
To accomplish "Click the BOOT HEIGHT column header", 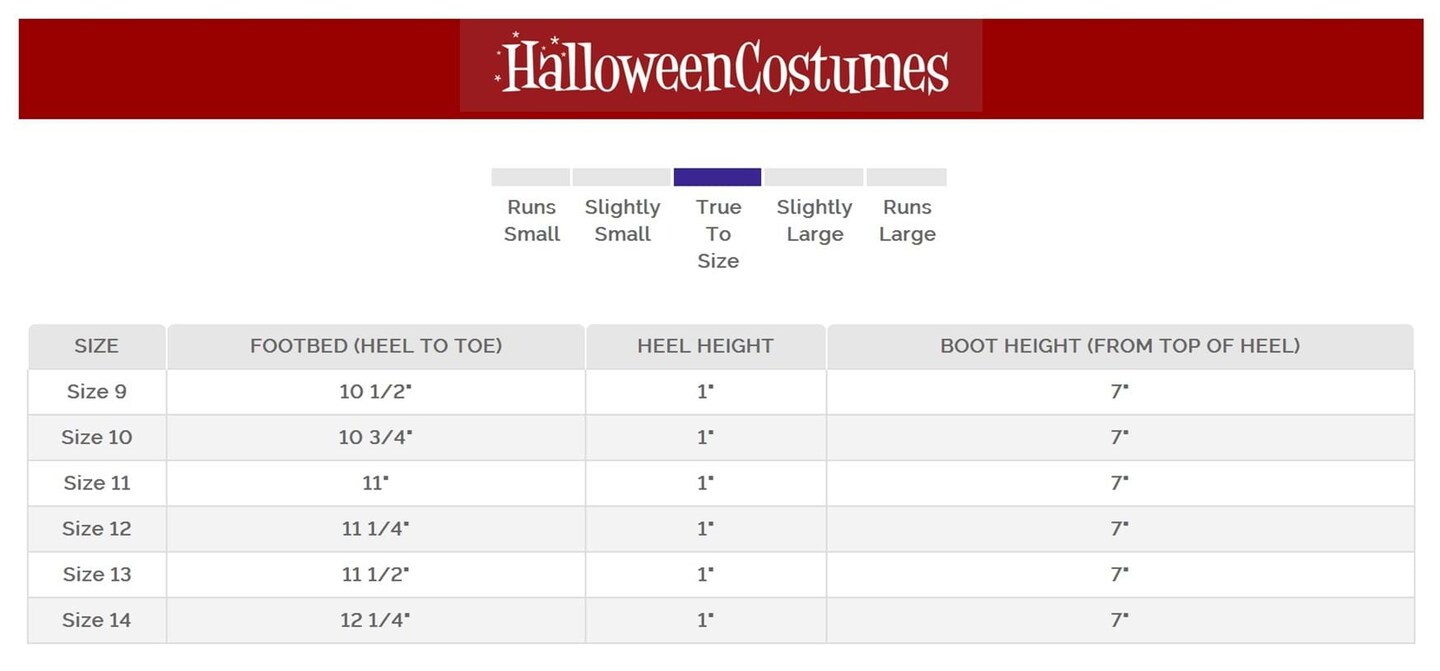I will tap(1120, 346).
